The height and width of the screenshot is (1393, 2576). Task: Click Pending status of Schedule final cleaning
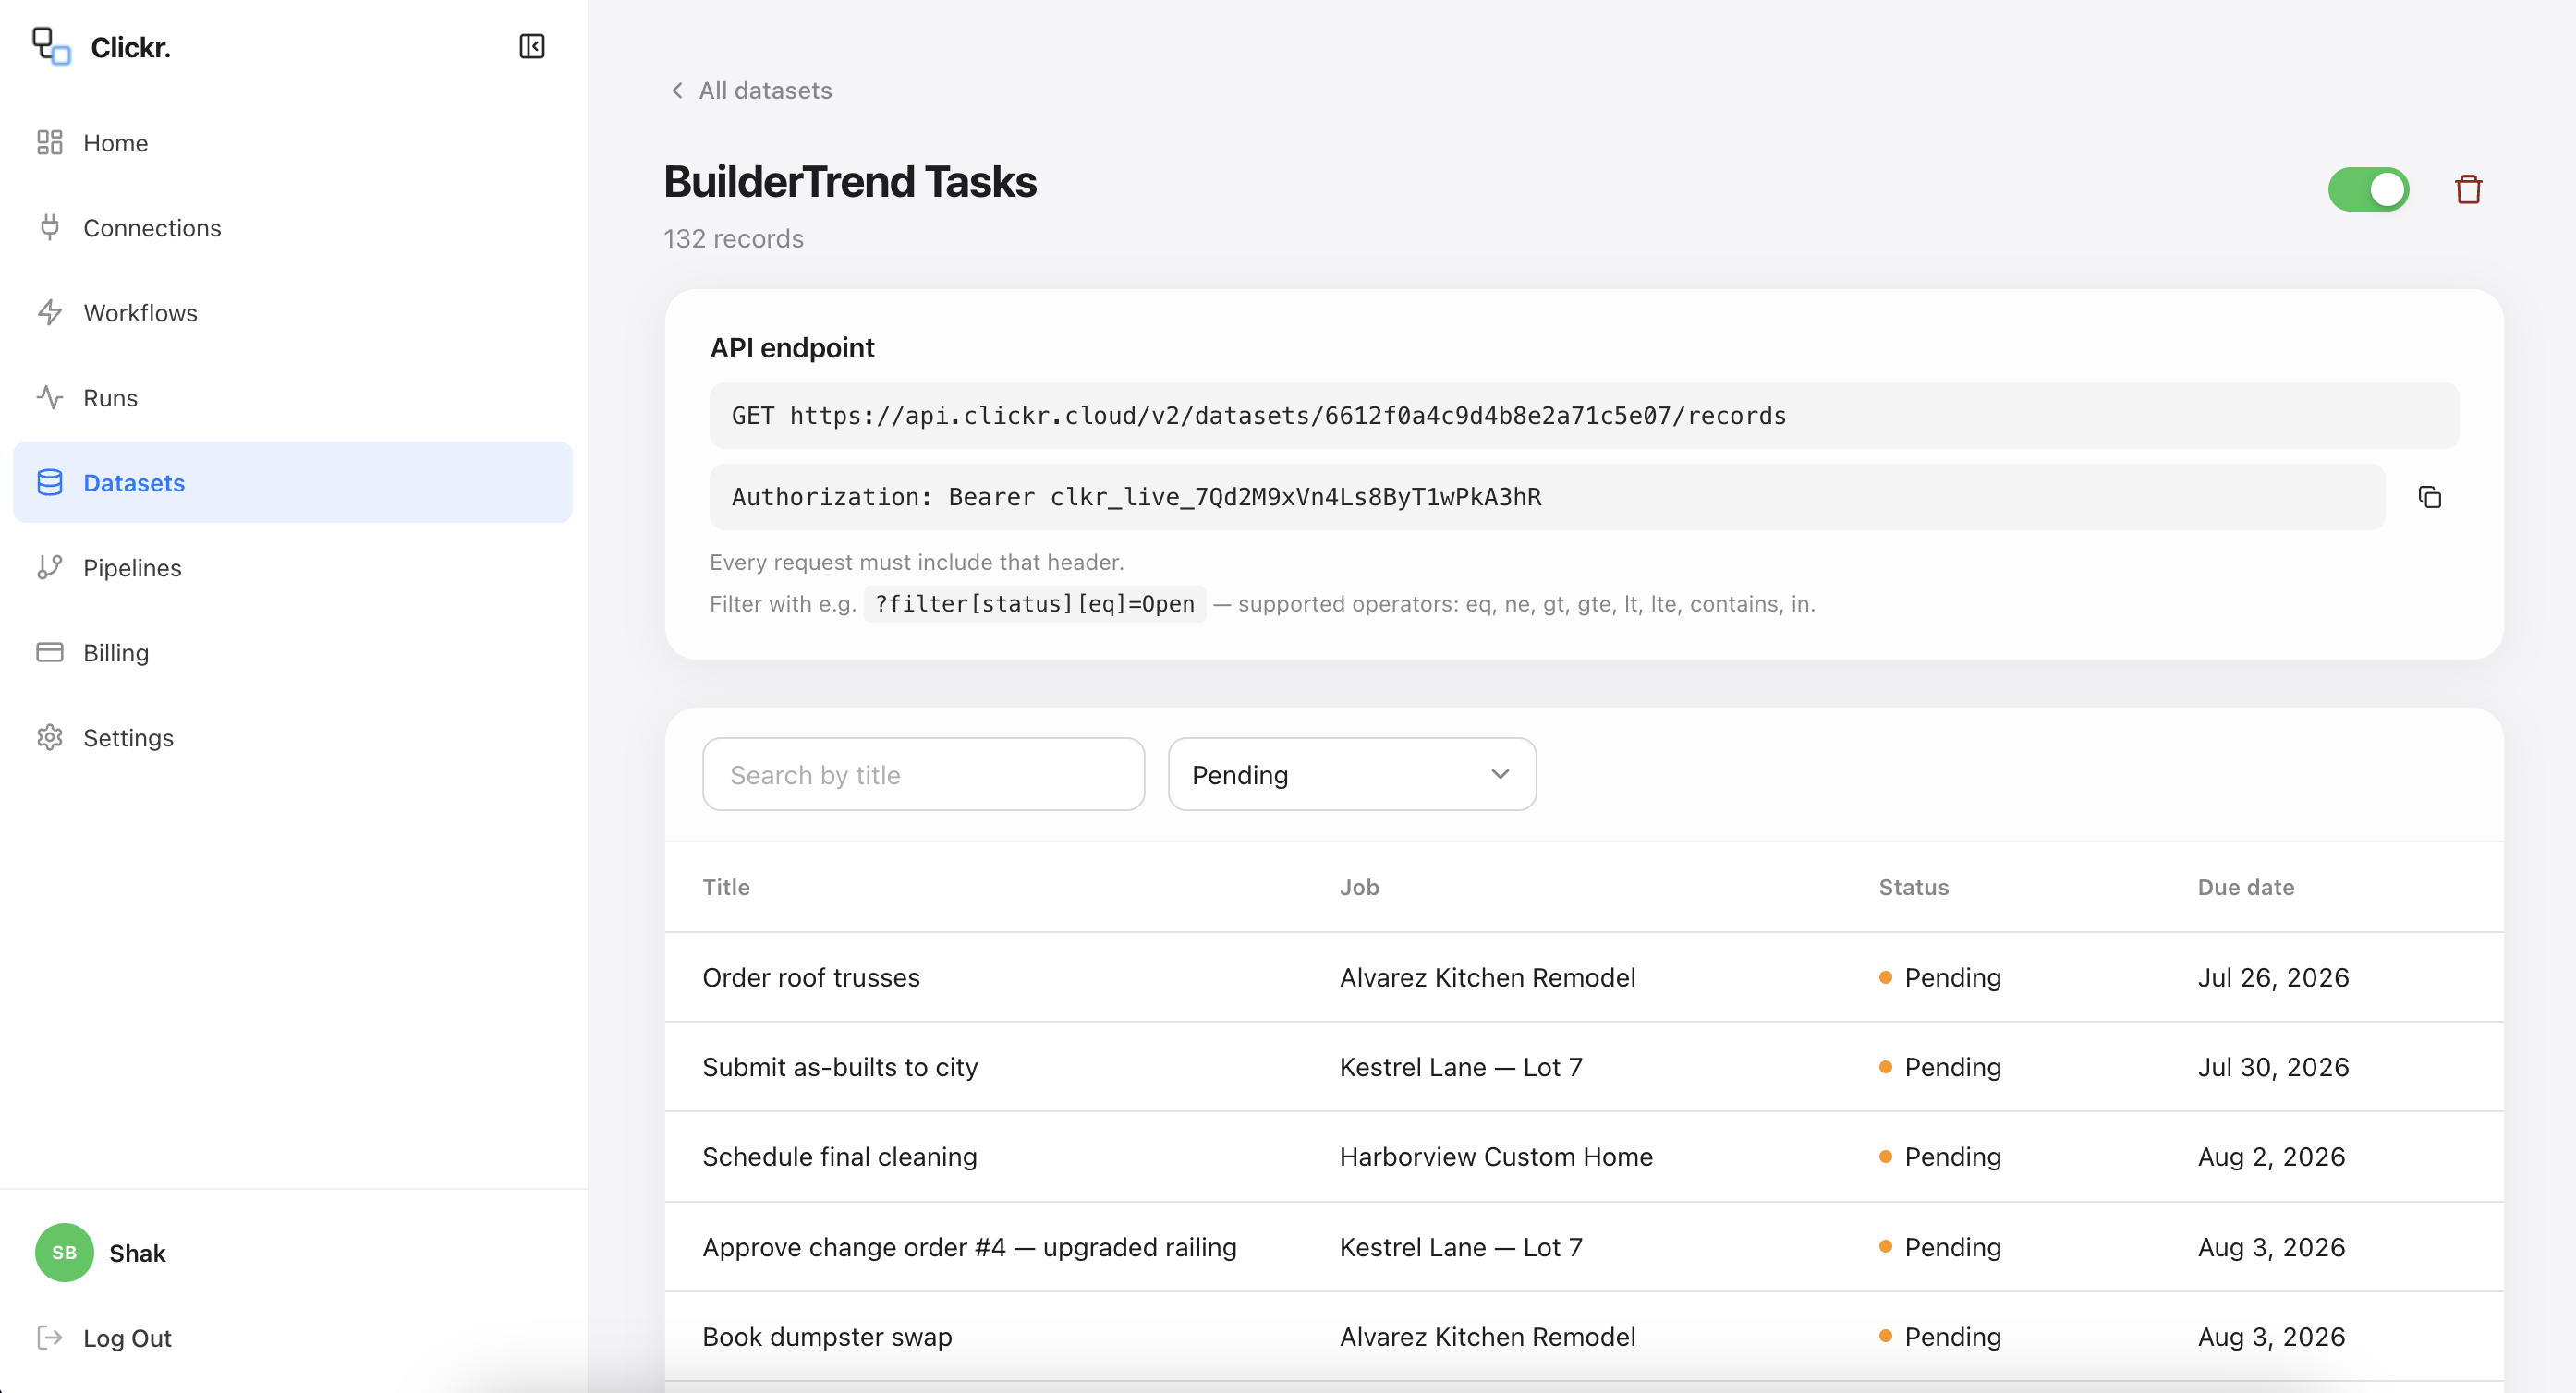tap(1940, 1157)
